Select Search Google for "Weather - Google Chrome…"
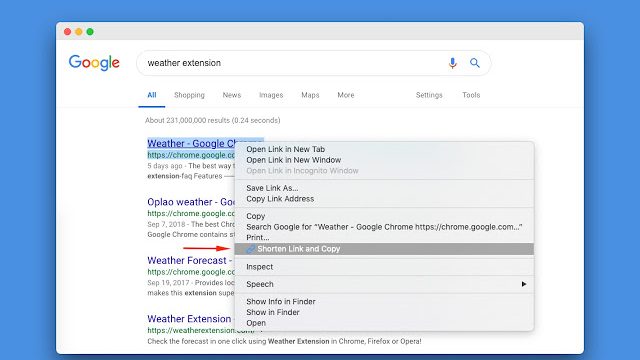The image size is (640, 360). (x=384, y=227)
